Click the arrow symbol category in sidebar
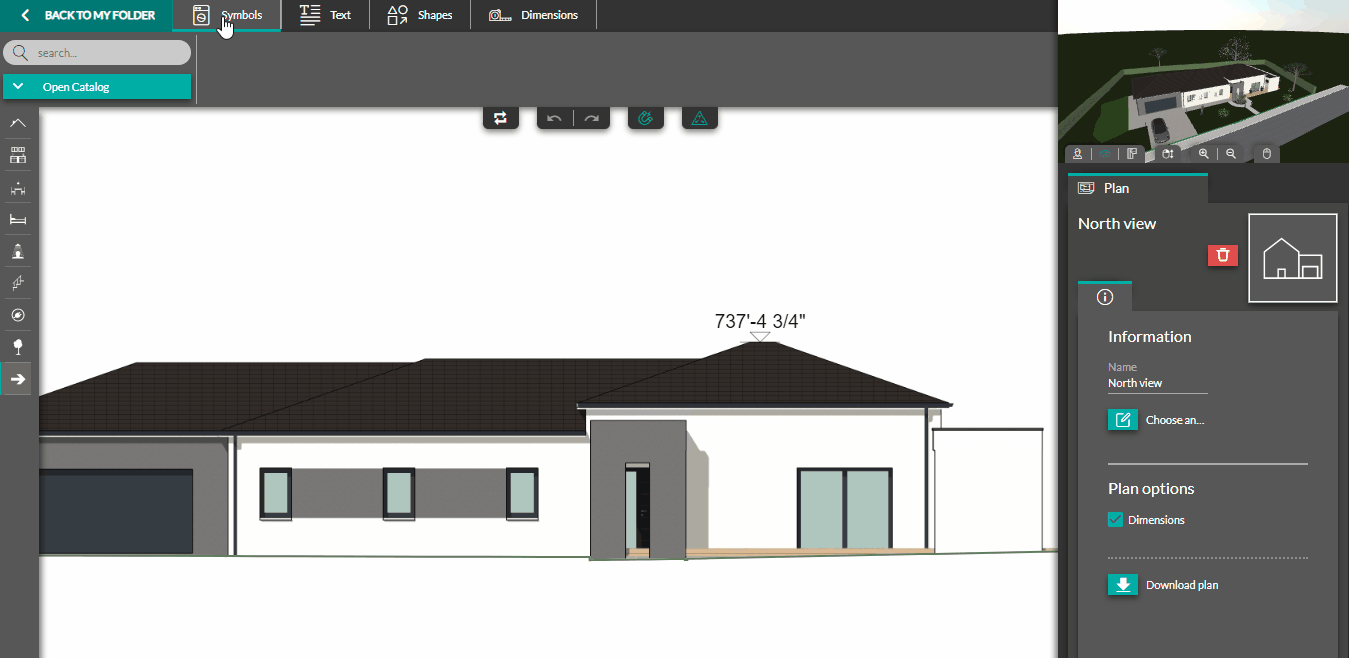This screenshot has width=1349, height=658. tap(17, 379)
